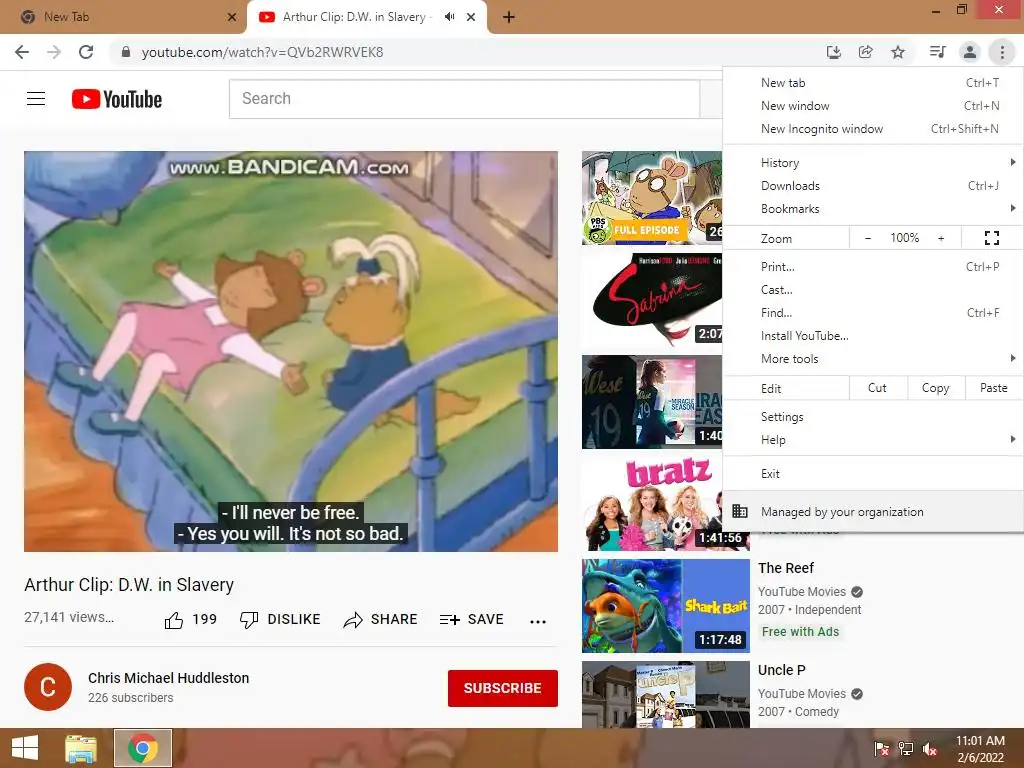
Task: Open the Chrome profile avatar
Action: coord(970,52)
